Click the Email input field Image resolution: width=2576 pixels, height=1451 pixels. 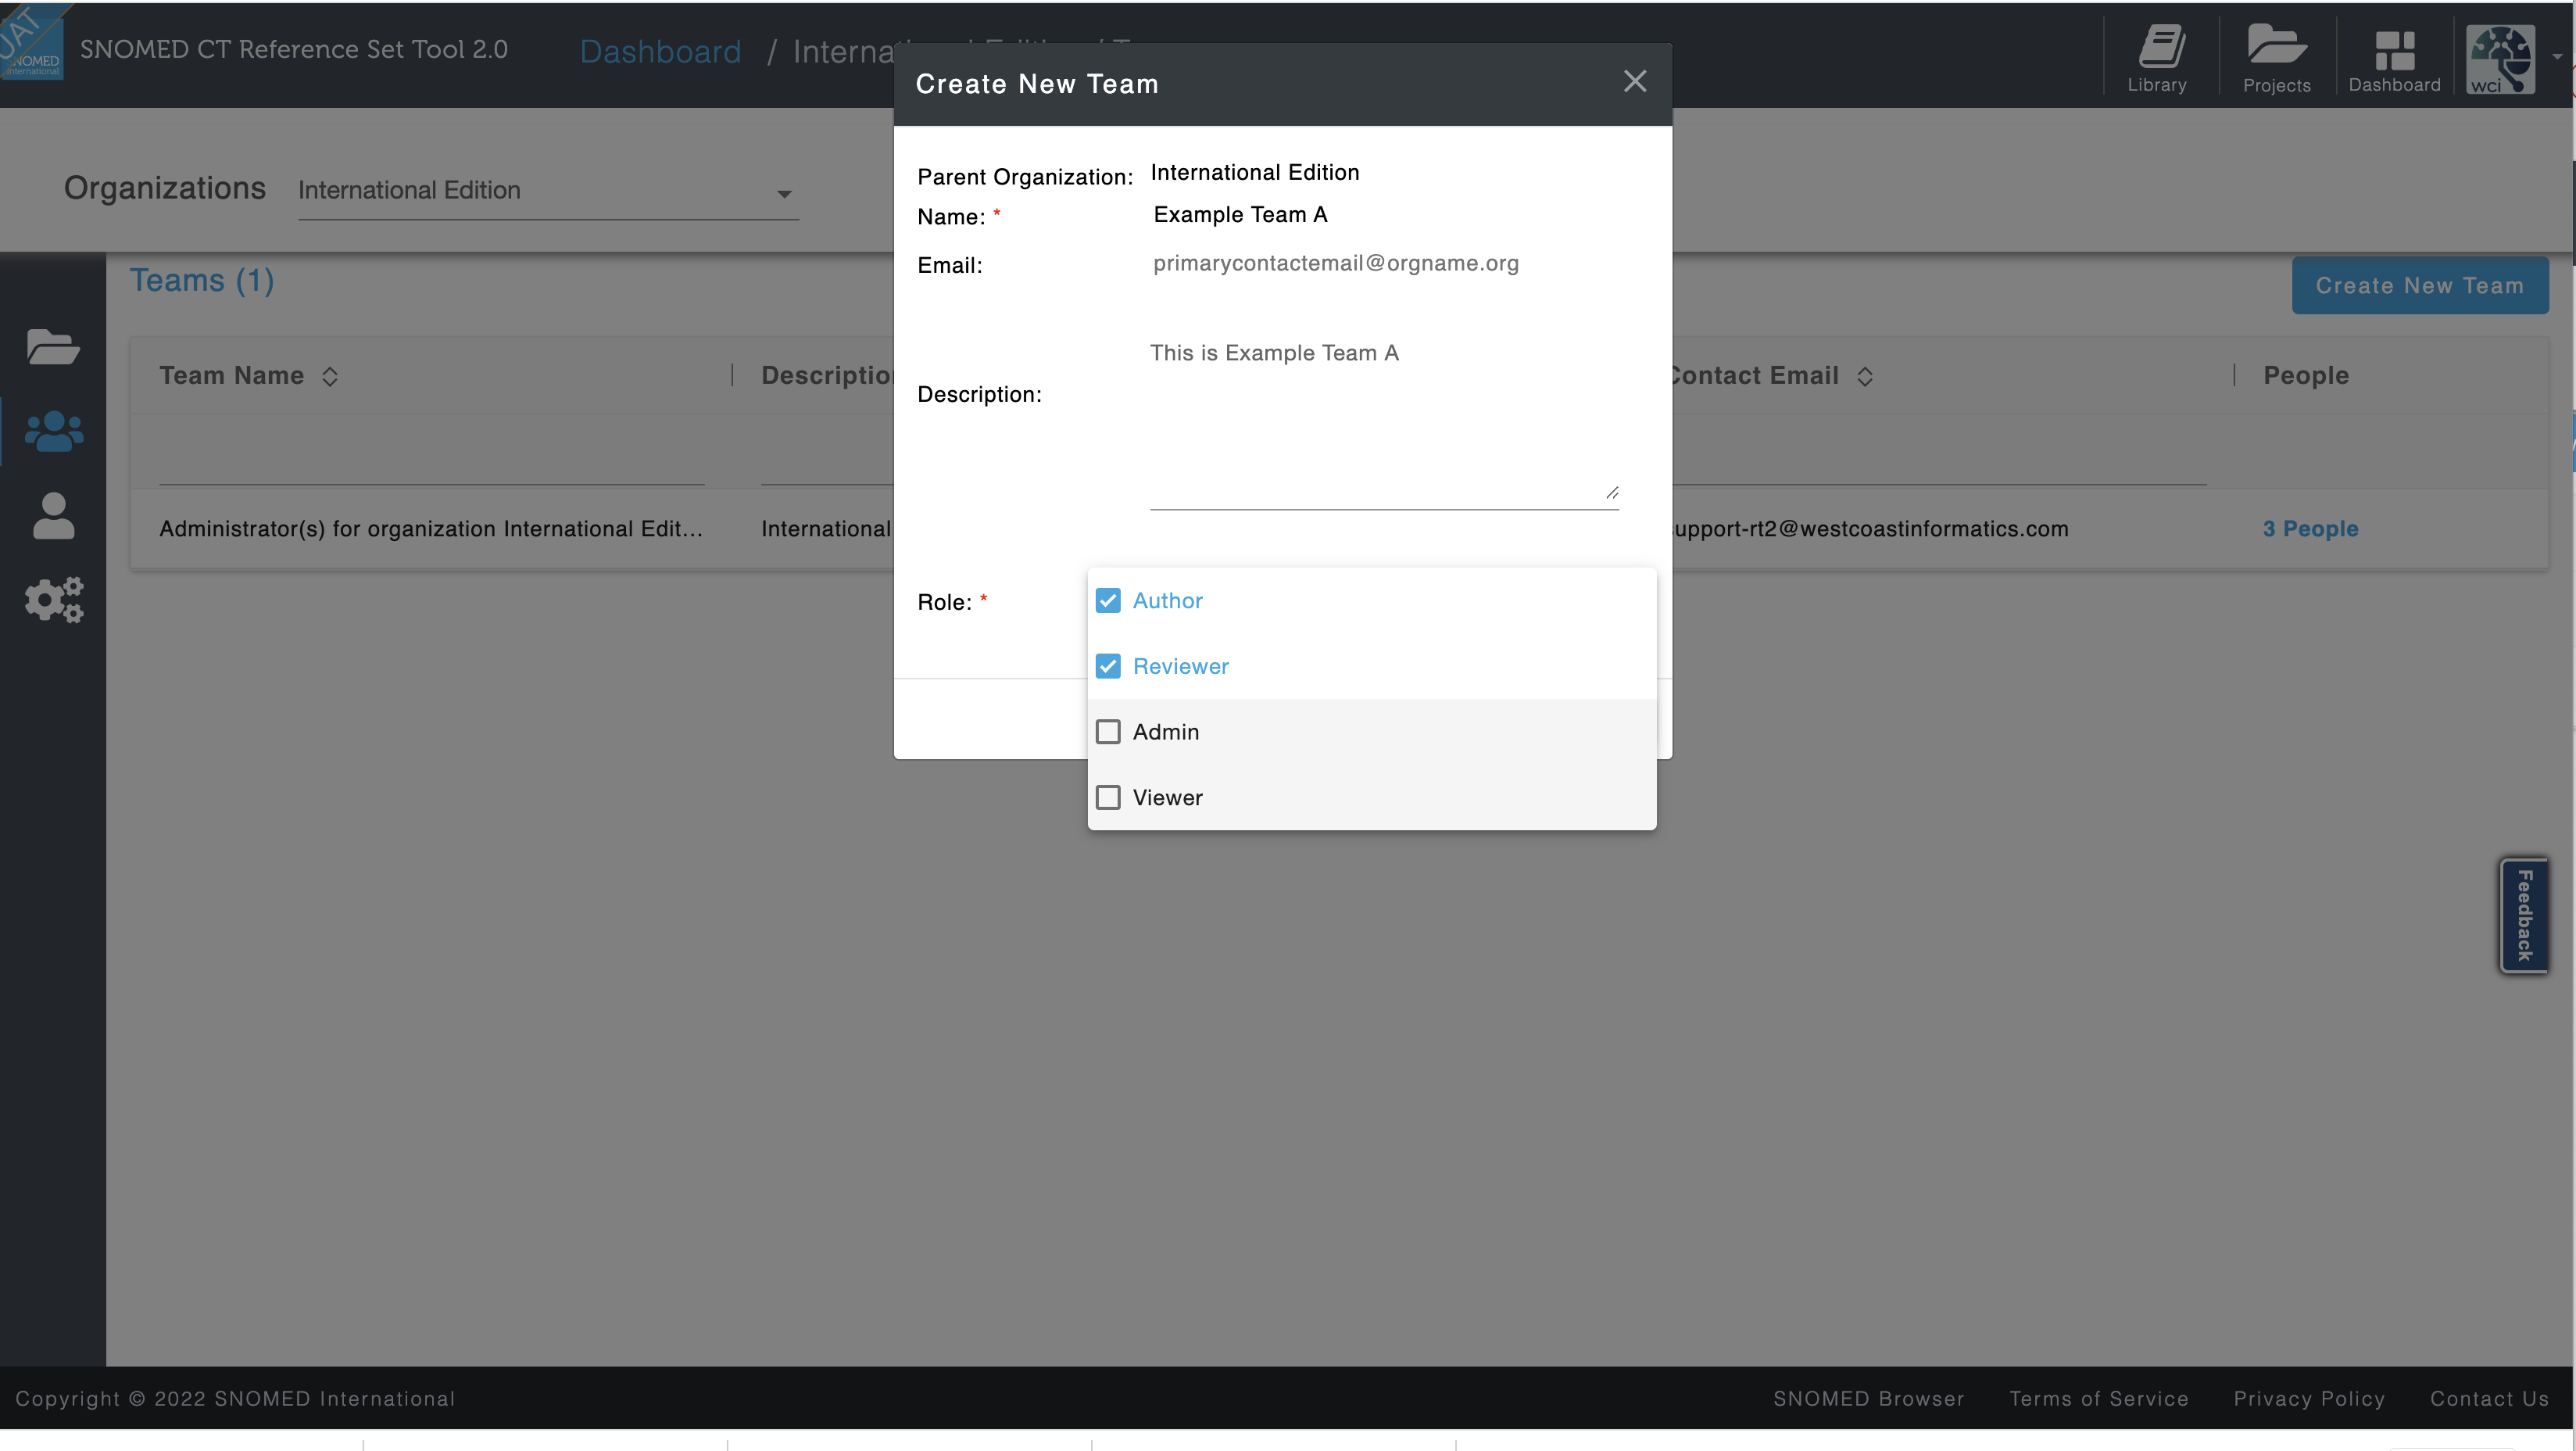click(1384, 263)
